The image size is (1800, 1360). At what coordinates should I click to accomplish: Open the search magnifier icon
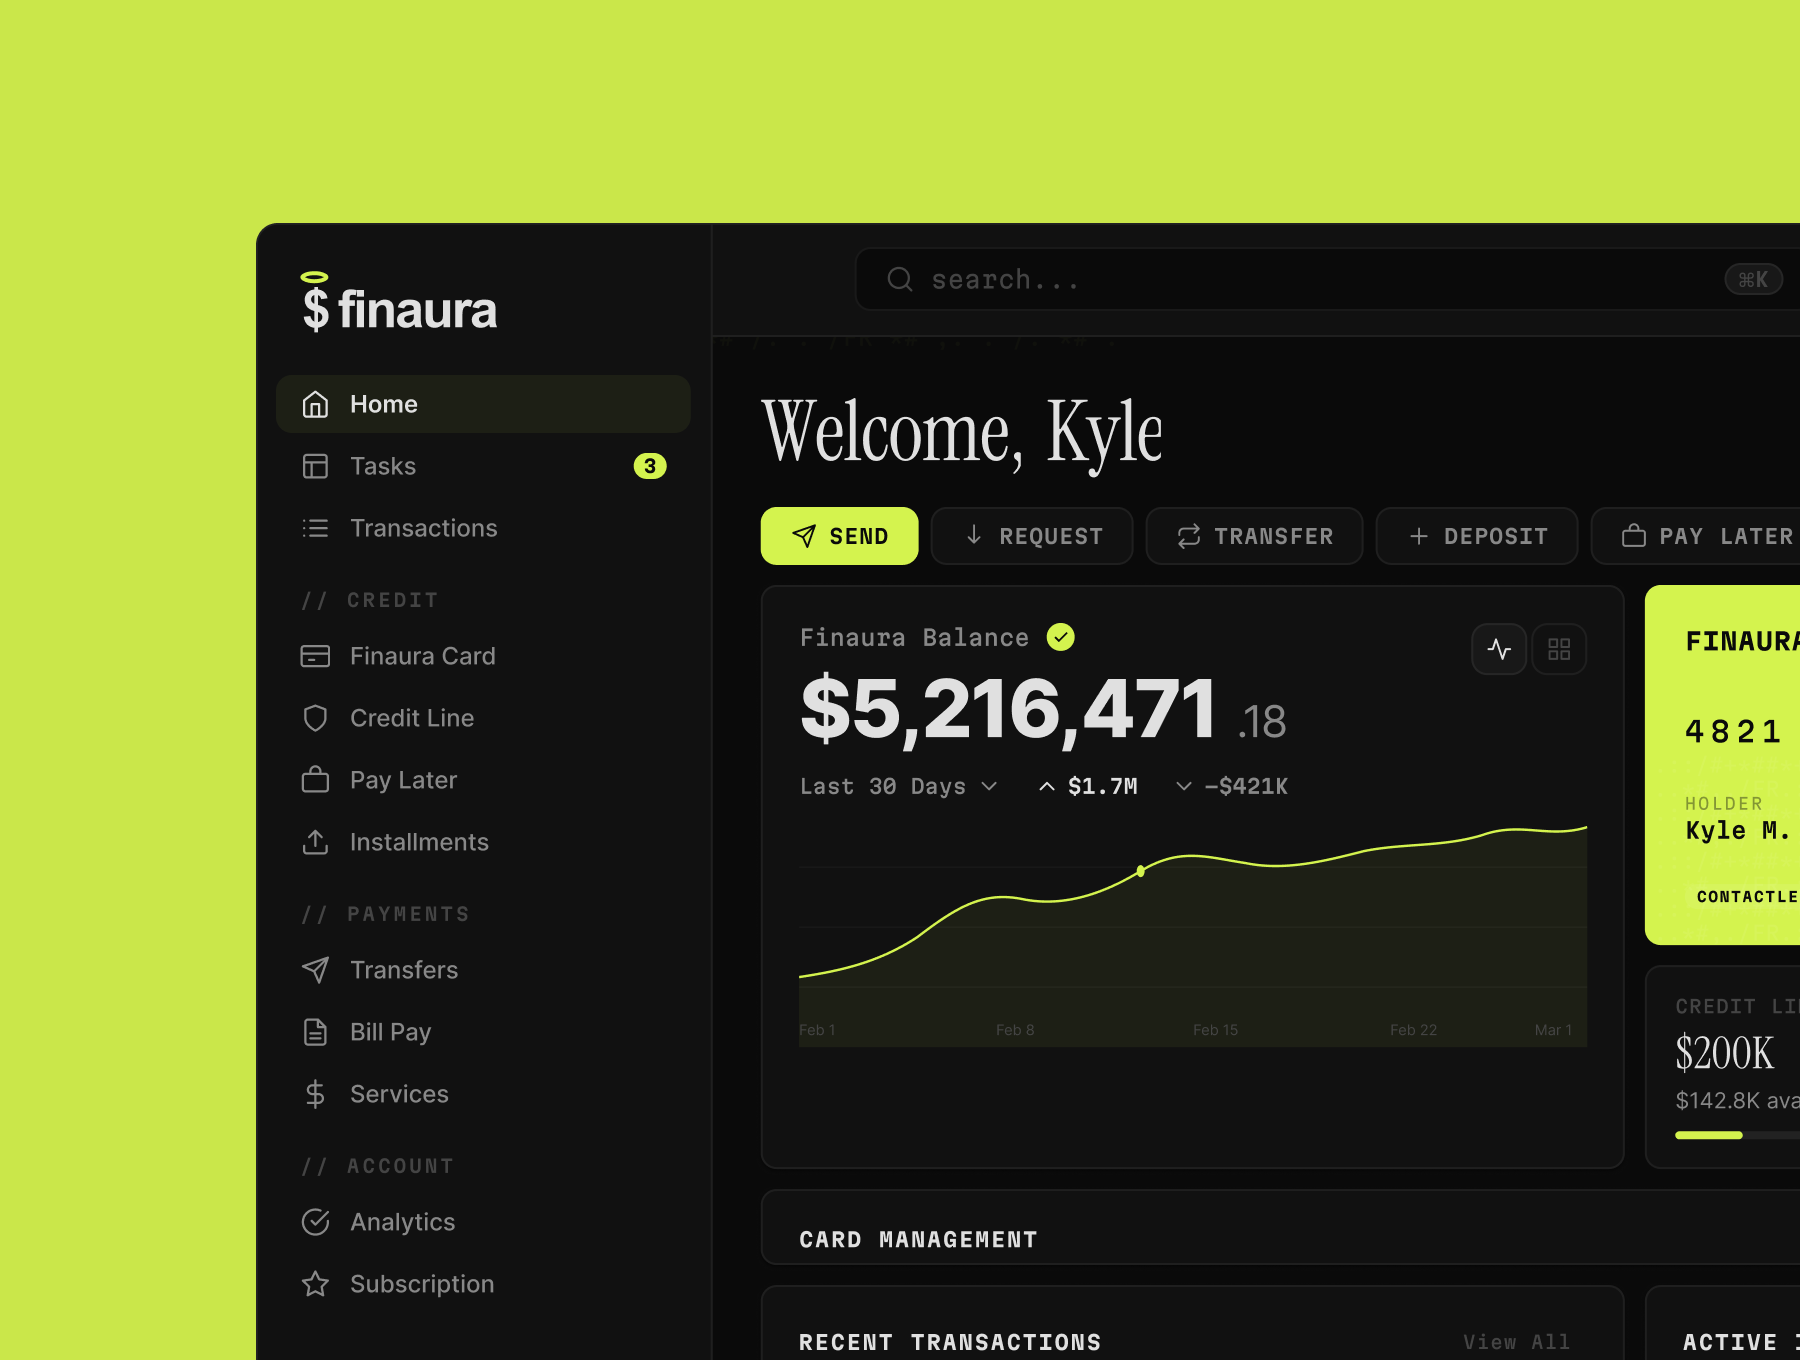[x=899, y=279]
